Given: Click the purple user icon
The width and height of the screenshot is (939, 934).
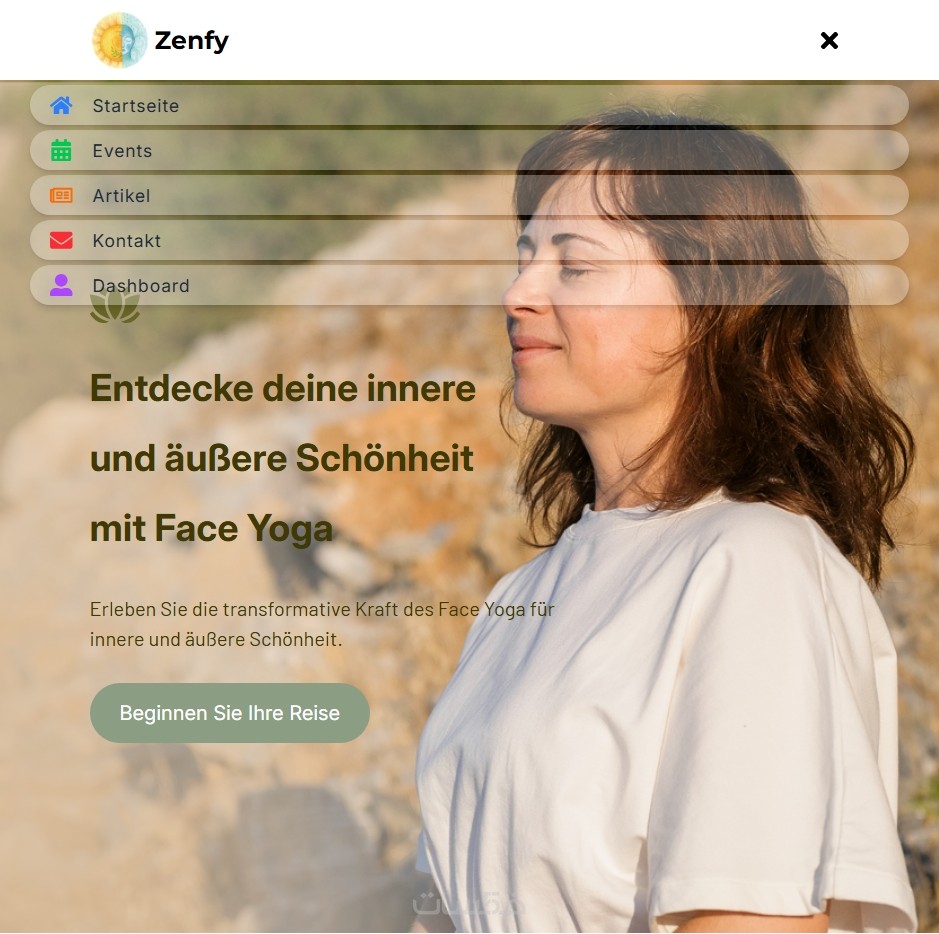Looking at the screenshot, I should [61, 285].
